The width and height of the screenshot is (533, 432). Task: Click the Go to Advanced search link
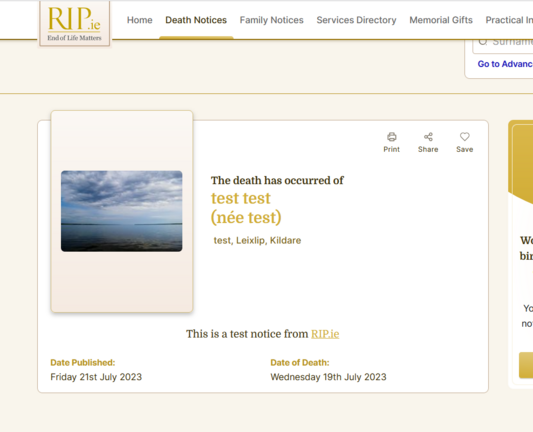505,64
